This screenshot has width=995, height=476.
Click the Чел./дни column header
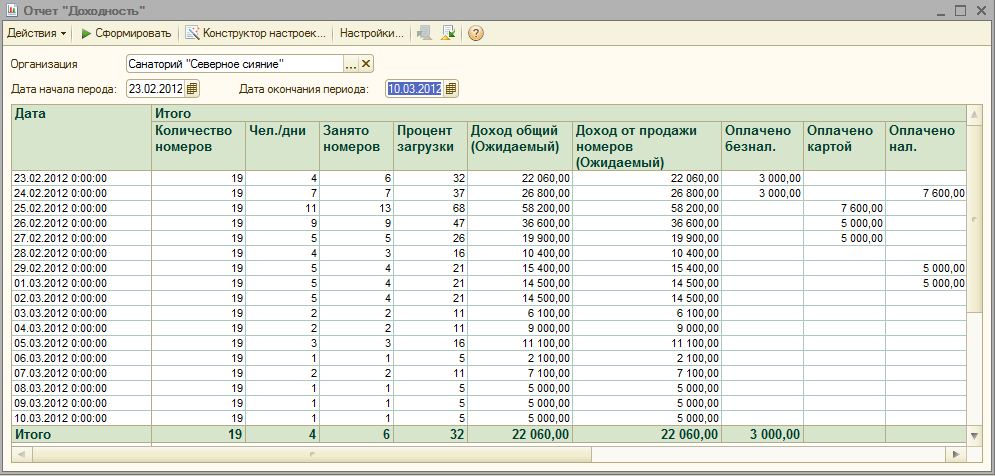282,145
